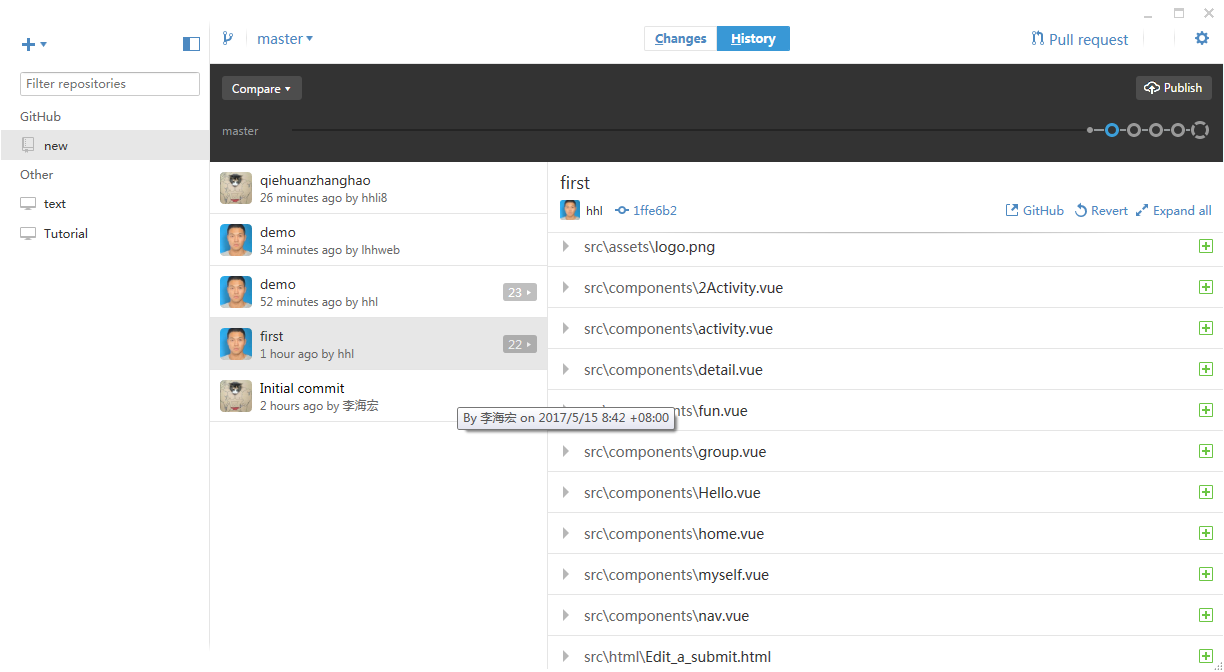Click commit hash 1ffe6b2
The image size is (1224, 672).
coord(646,210)
